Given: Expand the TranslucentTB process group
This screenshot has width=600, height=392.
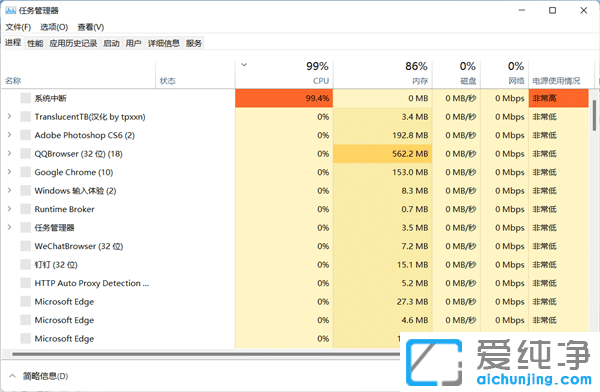Looking at the screenshot, I should [10, 116].
